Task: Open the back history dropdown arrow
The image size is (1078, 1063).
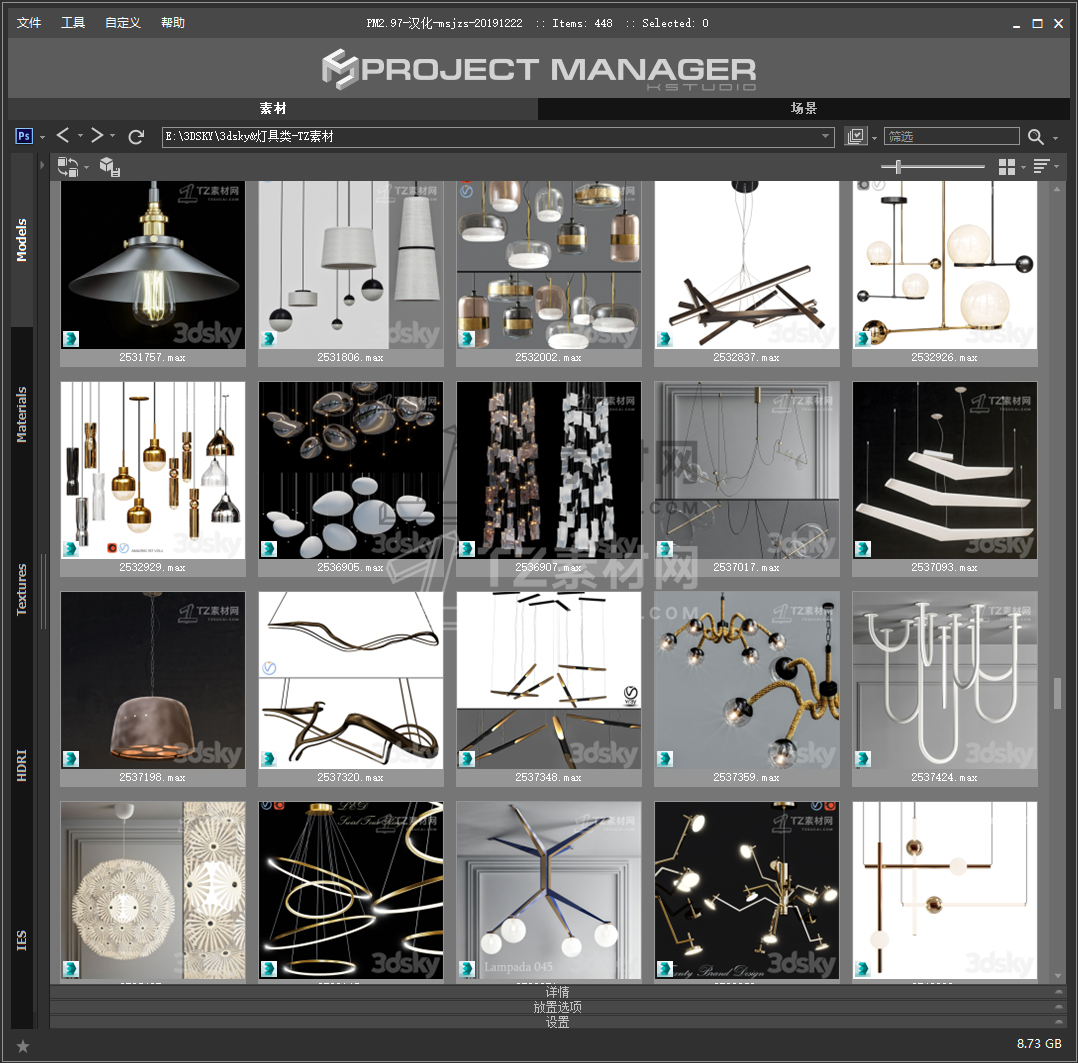Action: tap(80, 136)
